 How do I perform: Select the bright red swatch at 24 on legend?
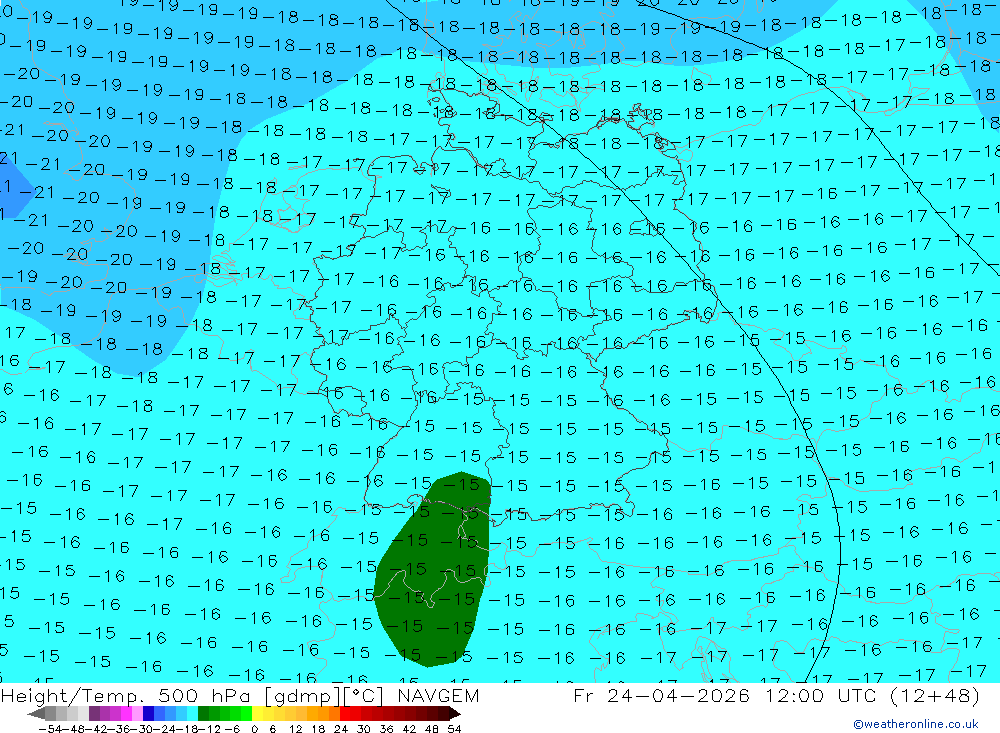344,714
